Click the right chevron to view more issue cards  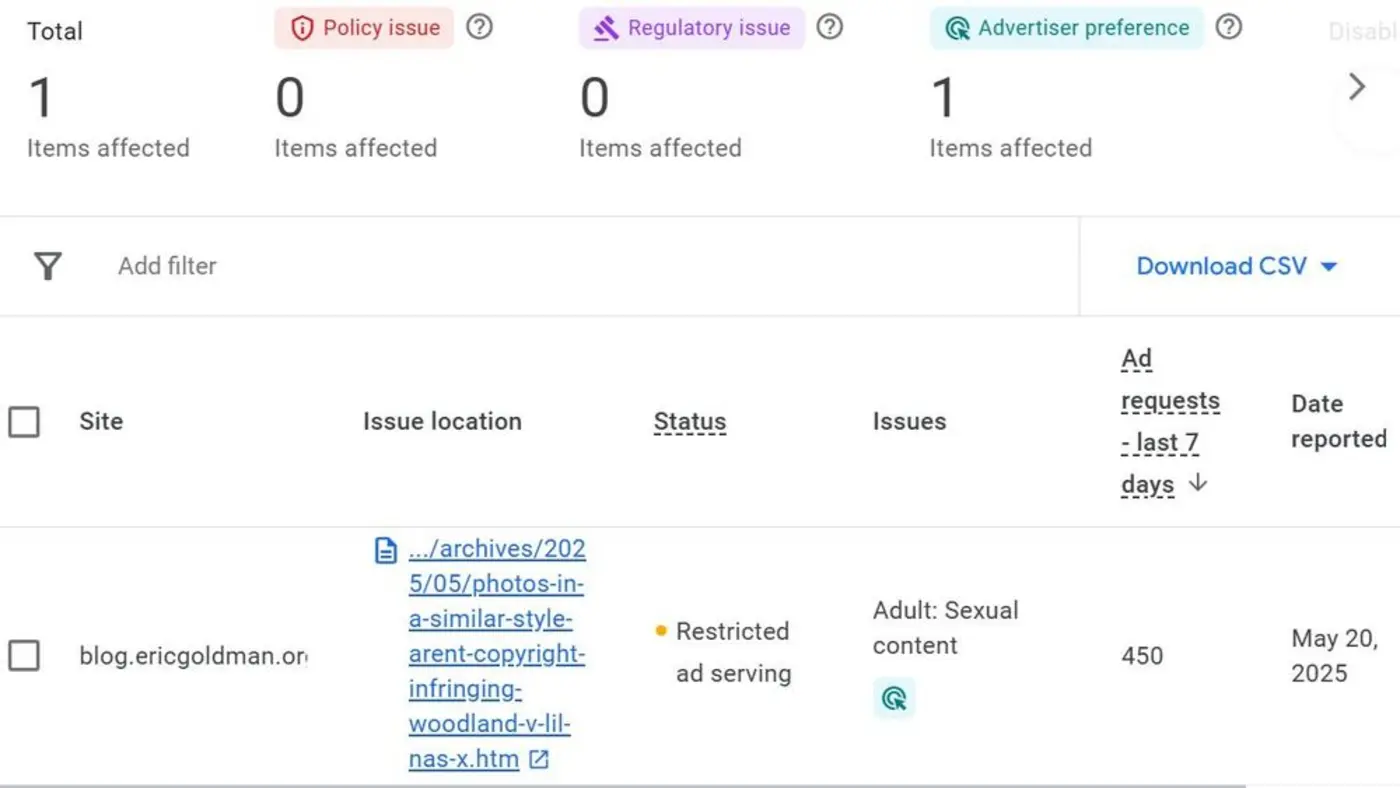pos(1356,87)
